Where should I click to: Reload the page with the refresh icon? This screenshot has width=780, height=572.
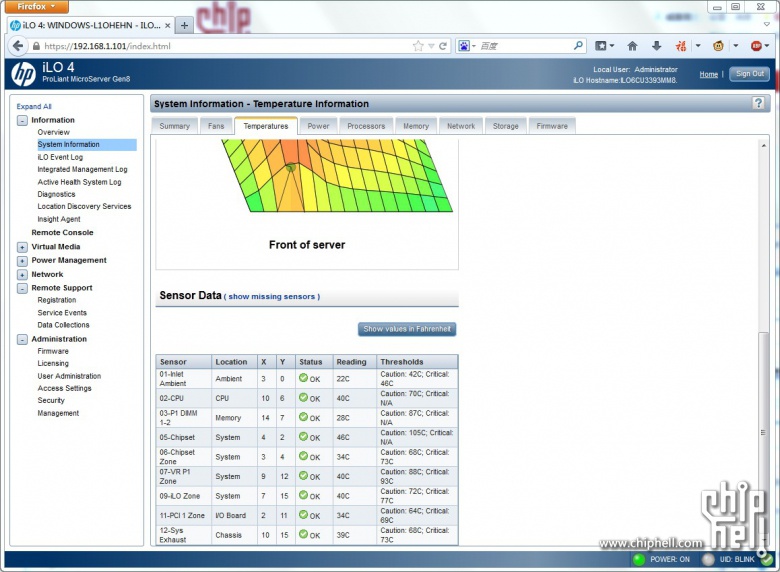(442, 46)
